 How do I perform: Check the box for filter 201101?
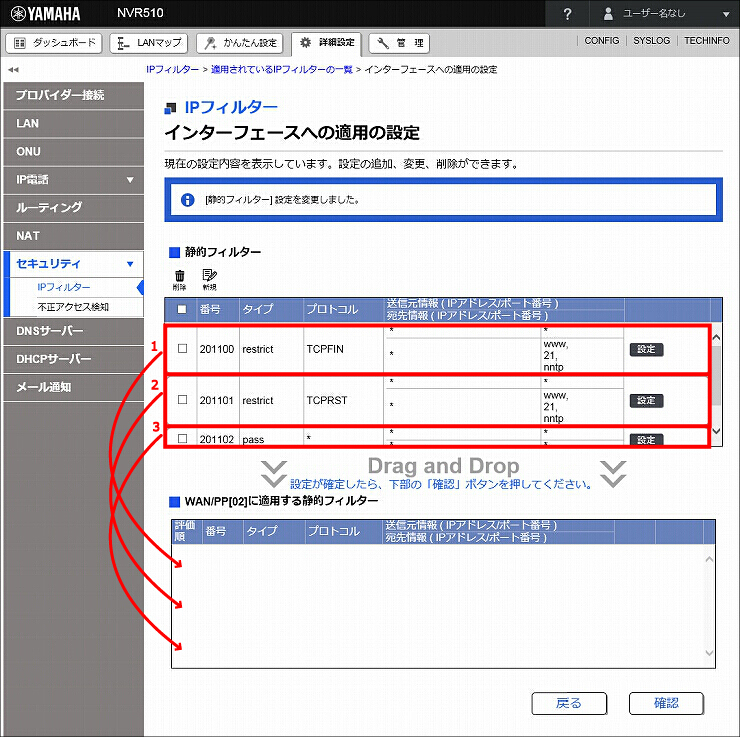183,400
